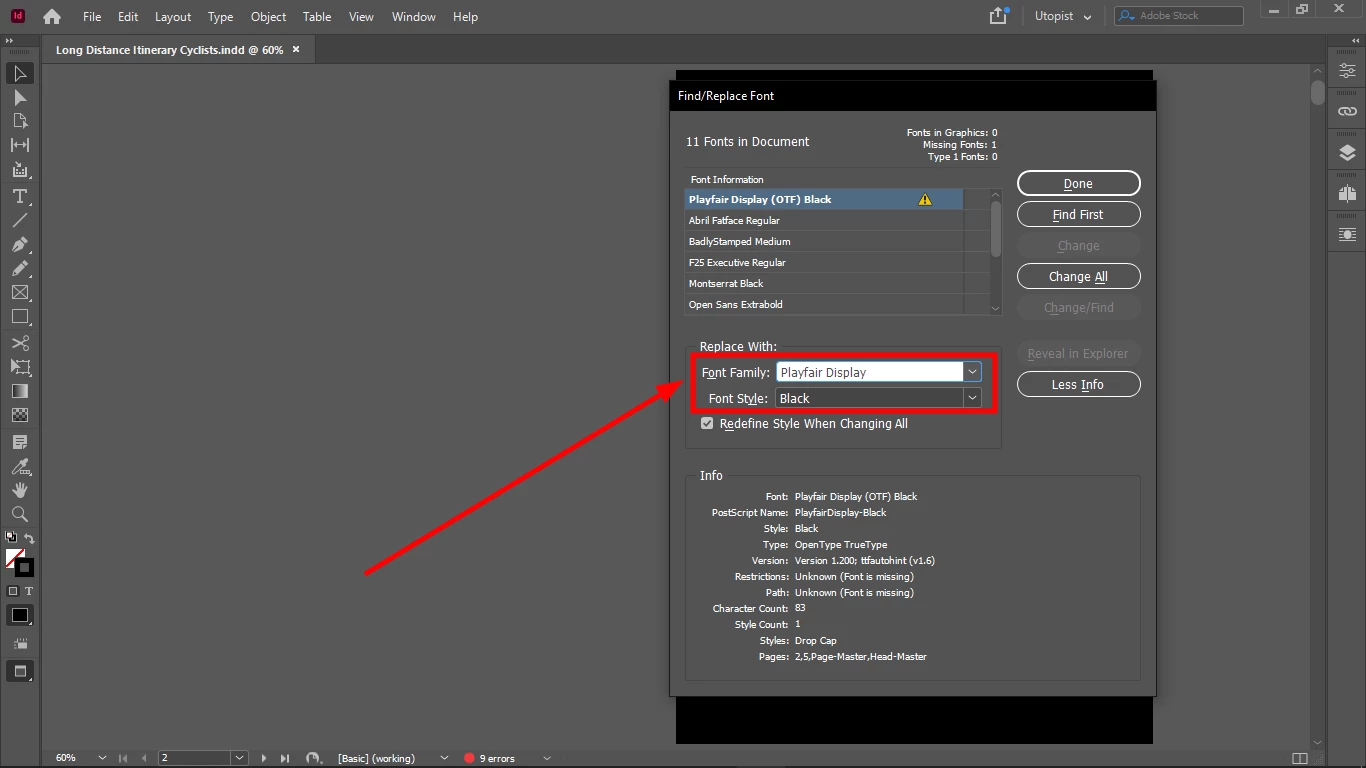Expand the 9 errors dropdown arrow
The image size is (1366, 768).
click(x=546, y=758)
